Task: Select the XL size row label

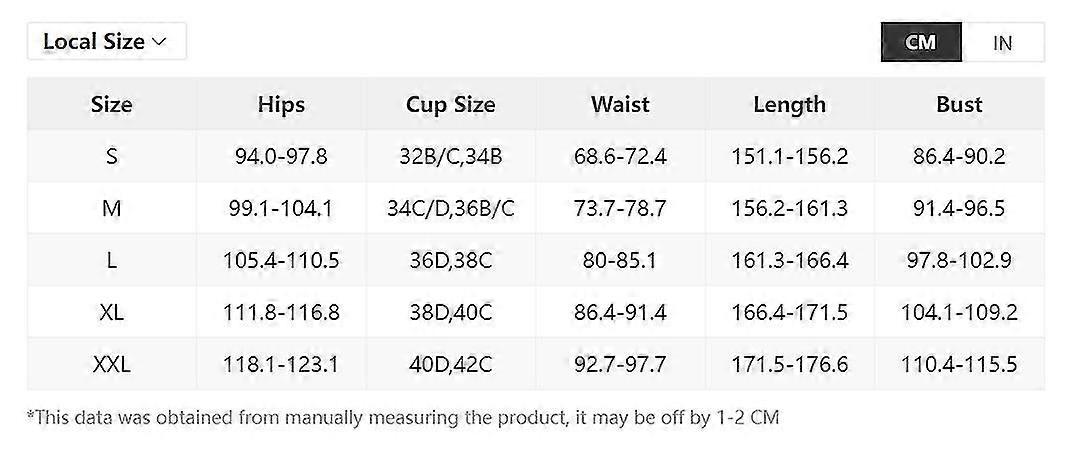Action: coord(111,312)
